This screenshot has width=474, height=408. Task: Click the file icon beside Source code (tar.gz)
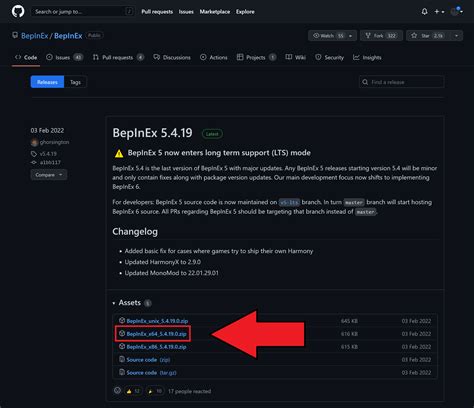pos(122,372)
